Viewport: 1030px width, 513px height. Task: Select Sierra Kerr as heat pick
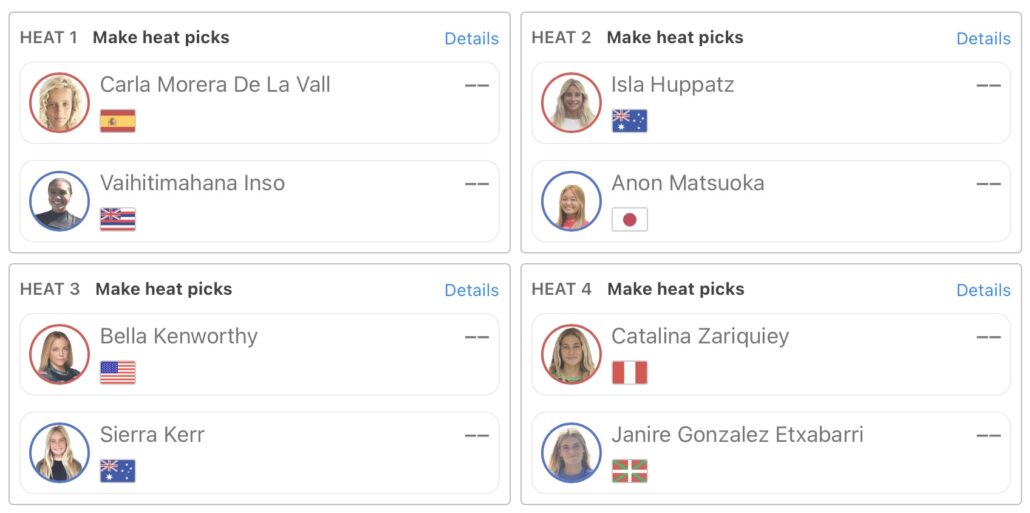click(x=152, y=435)
